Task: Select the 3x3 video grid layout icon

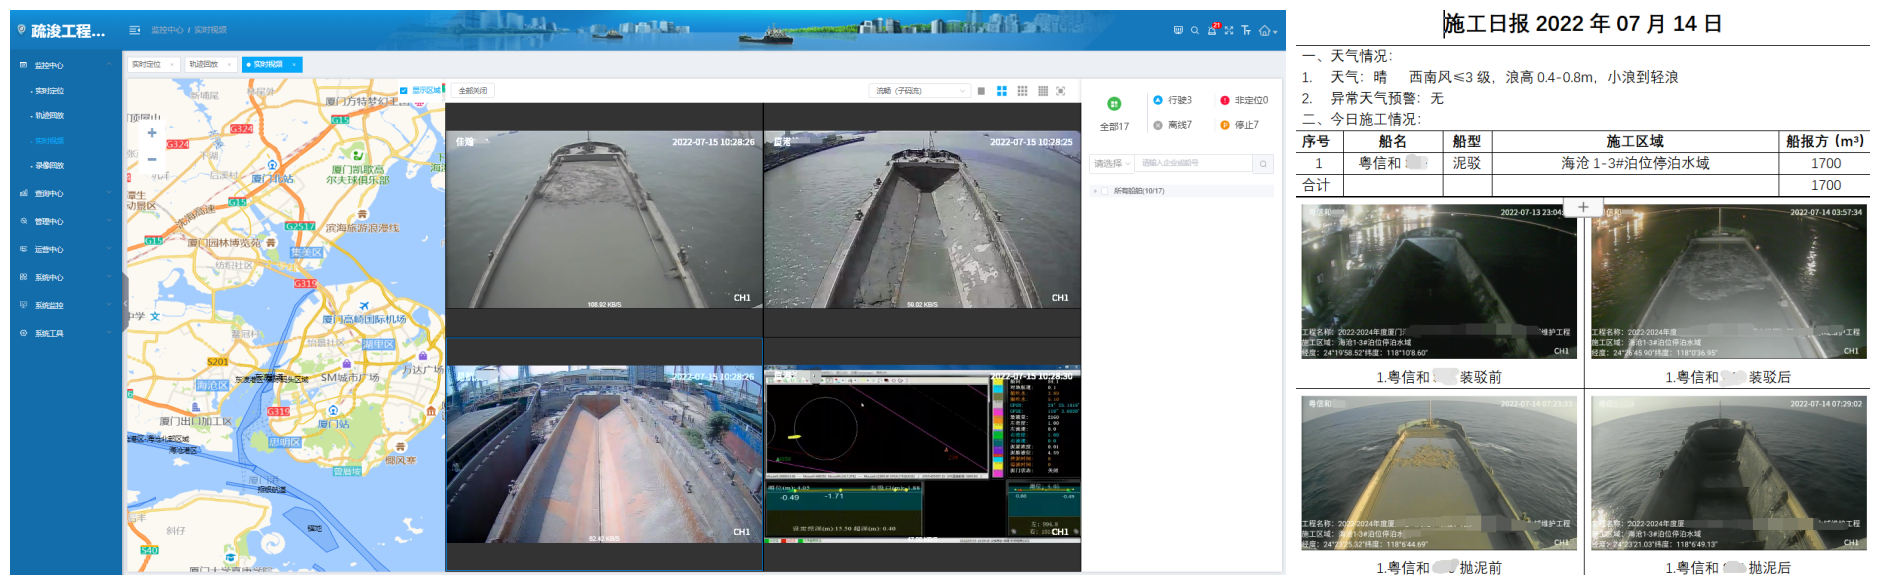Action: [1022, 91]
